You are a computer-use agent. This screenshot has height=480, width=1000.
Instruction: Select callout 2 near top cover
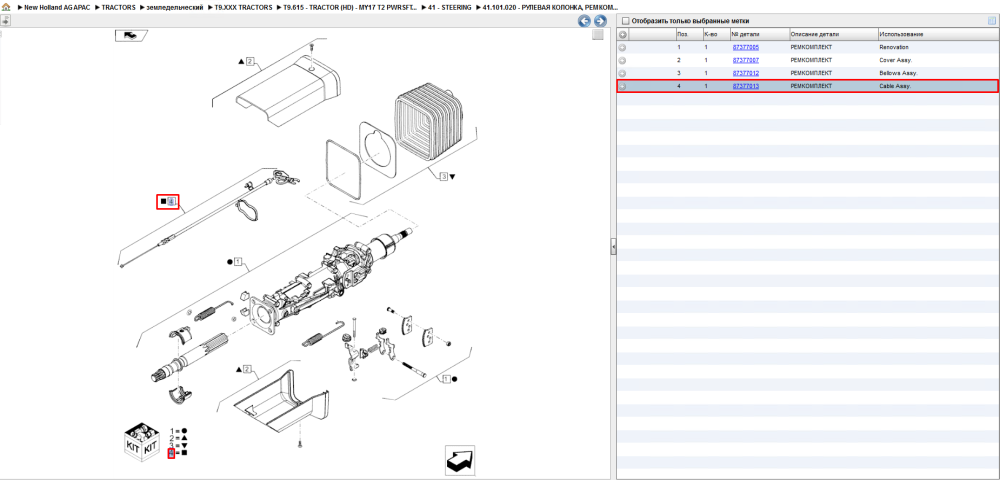250,61
